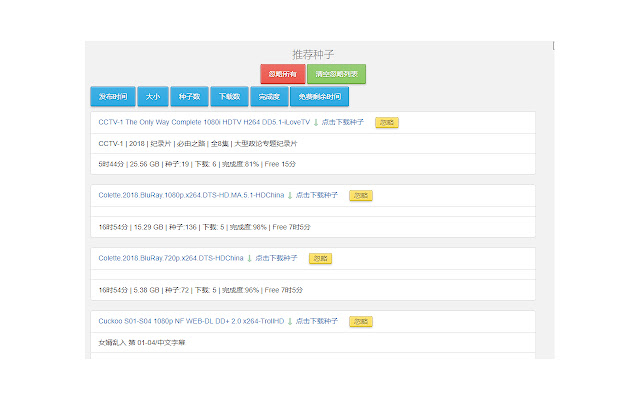Image resolution: width=640 pixels, height=400 pixels.
Task: Open Colette 2018 BluRay 720p torrent link
Action: point(171,258)
